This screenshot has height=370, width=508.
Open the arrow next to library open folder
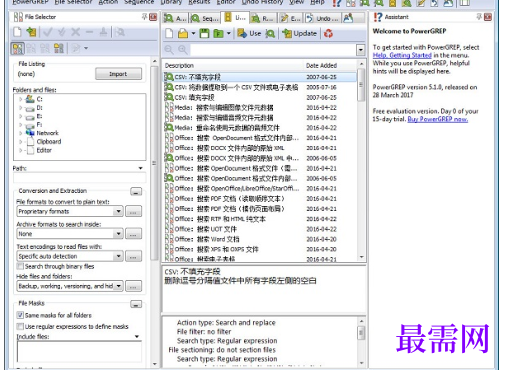193,33
